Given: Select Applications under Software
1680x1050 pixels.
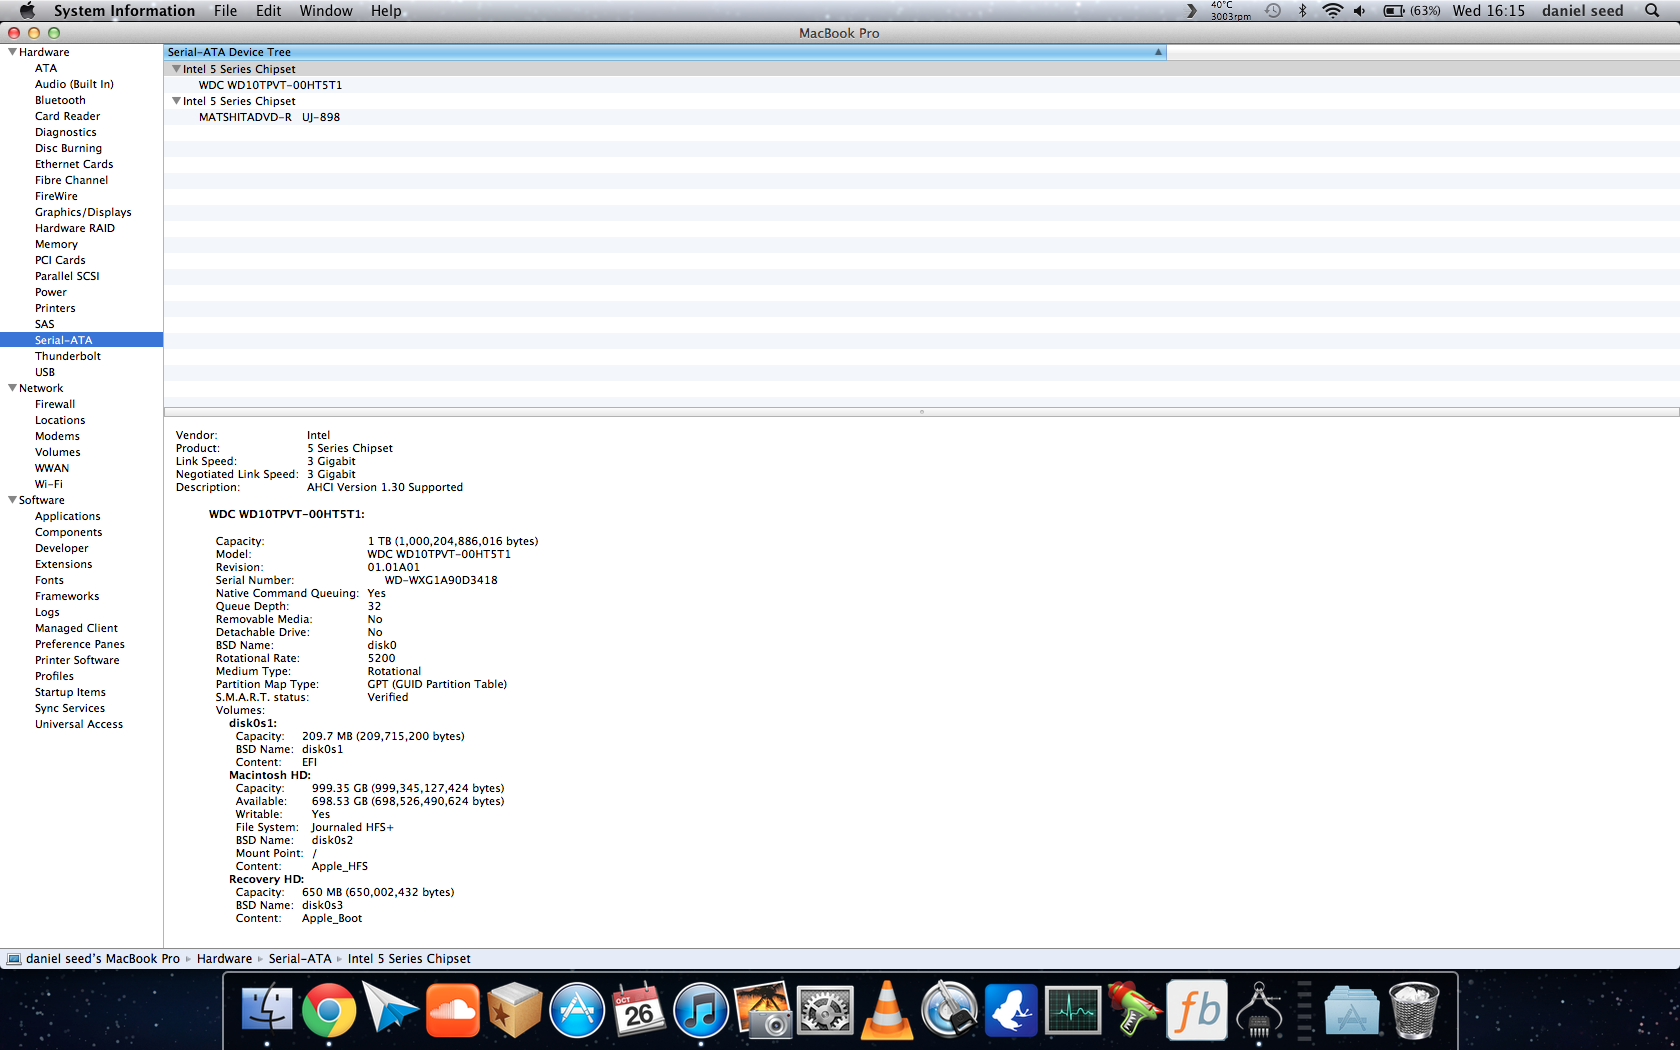Looking at the screenshot, I should click(x=68, y=516).
